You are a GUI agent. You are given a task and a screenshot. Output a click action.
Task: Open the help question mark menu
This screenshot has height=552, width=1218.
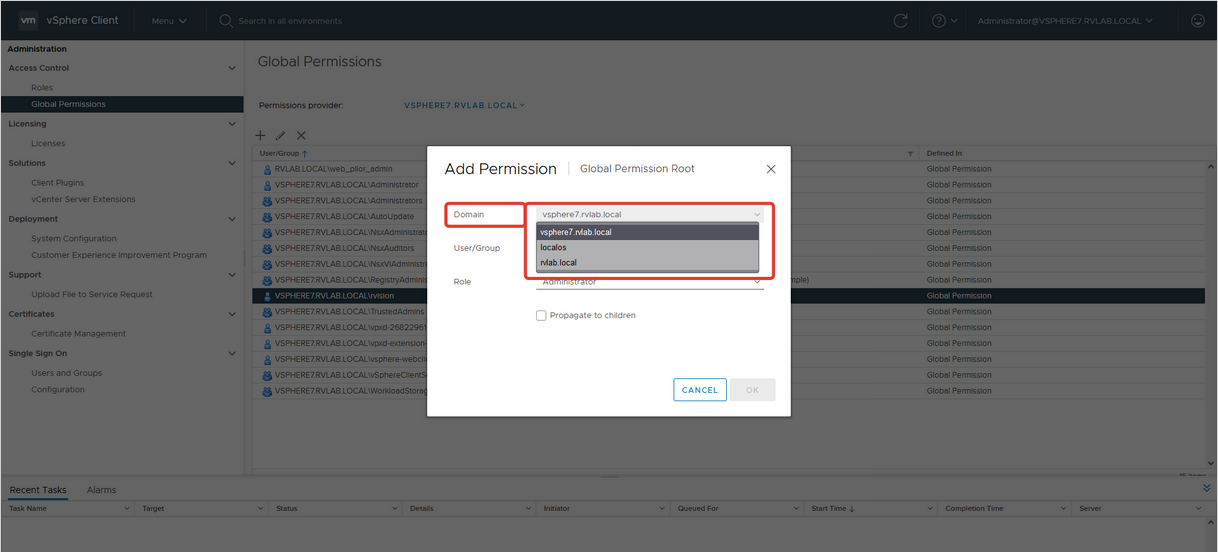pos(944,20)
